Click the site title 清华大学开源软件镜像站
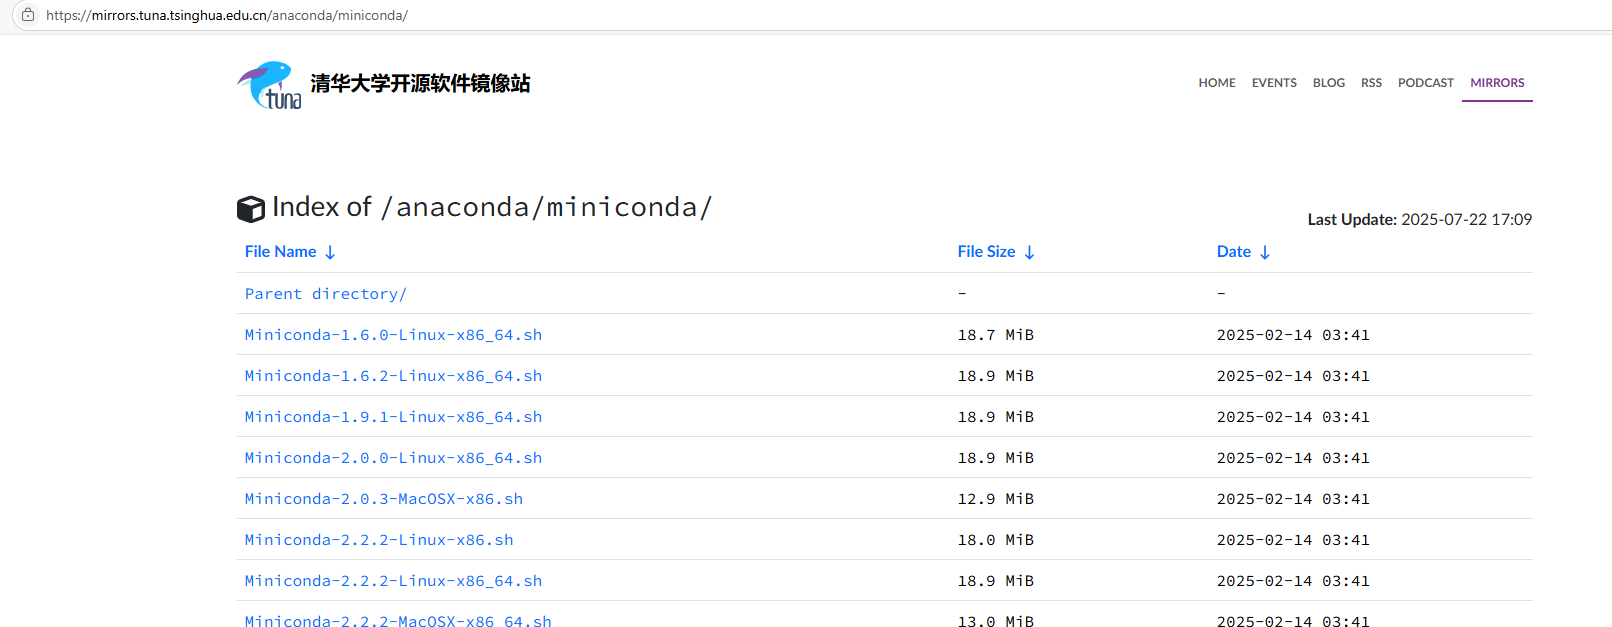This screenshot has height=627, width=1612. [420, 84]
